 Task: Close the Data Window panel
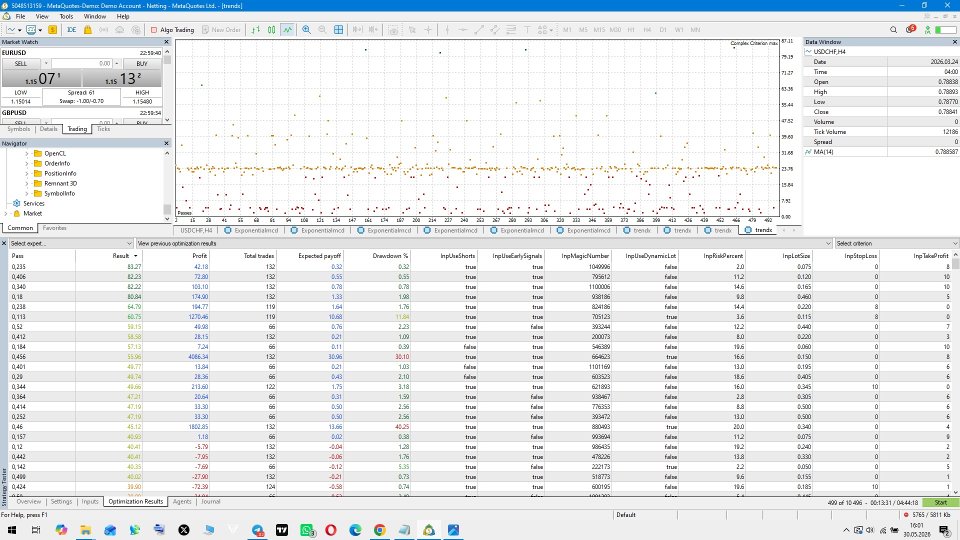(x=954, y=42)
